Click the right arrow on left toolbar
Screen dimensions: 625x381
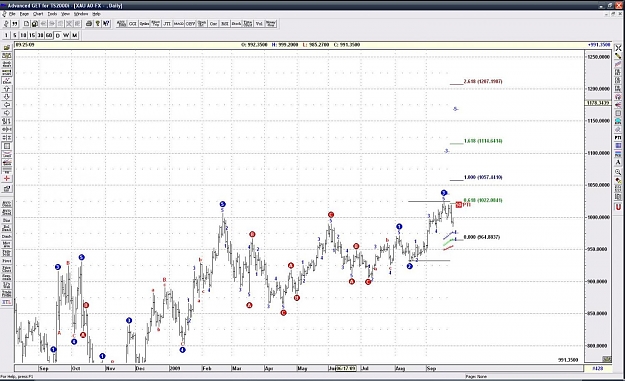pyautogui.click(x=6, y=113)
